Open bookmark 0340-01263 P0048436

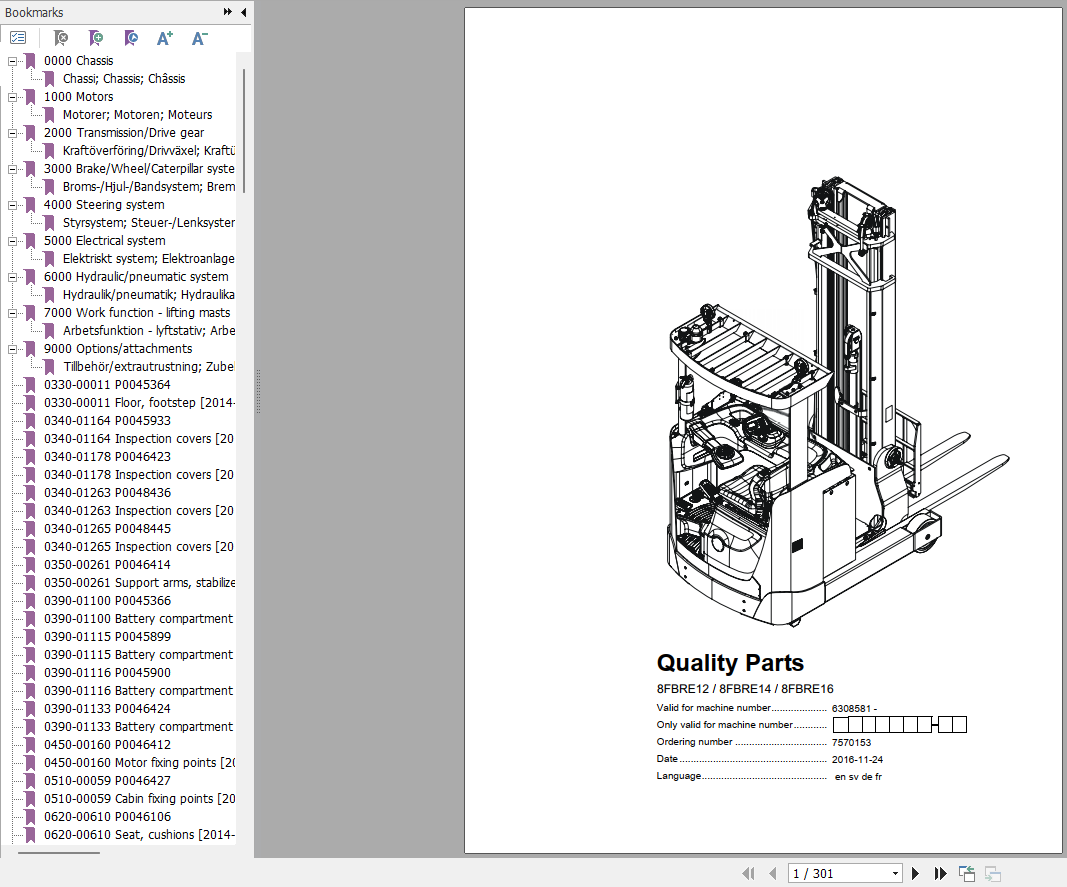tap(108, 493)
